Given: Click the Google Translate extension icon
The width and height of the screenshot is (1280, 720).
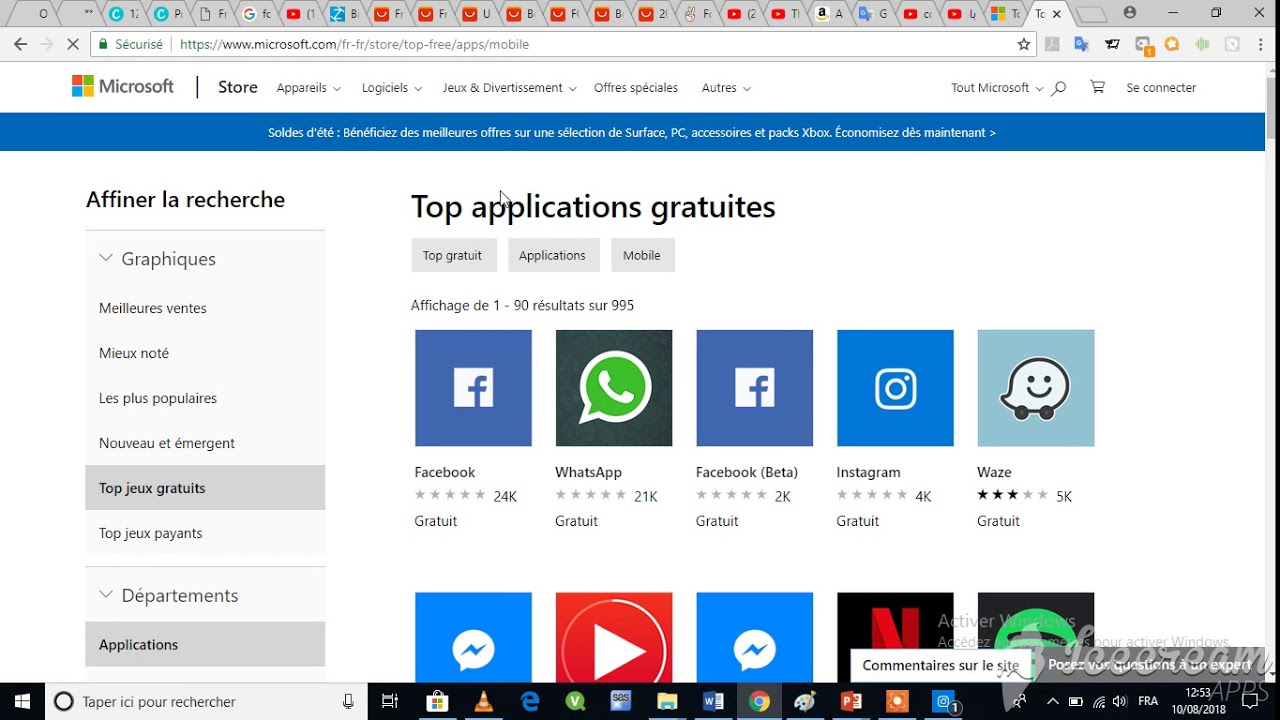Looking at the screenshot, I should point(1081,44).
